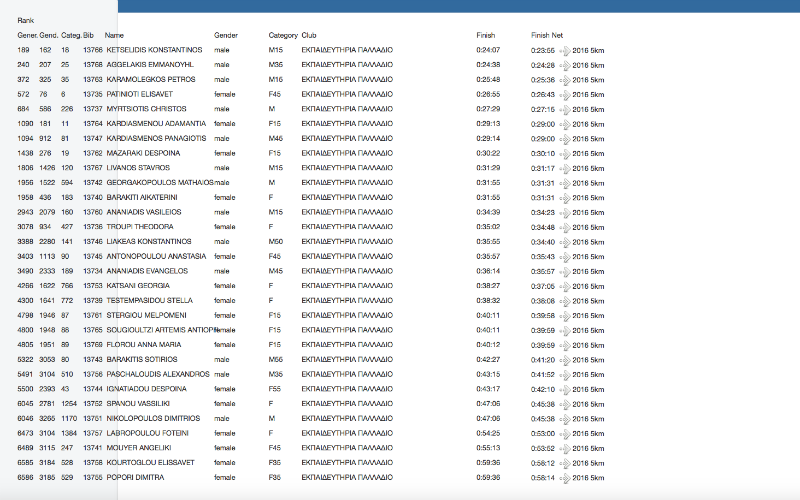800x500 pixels.
Task: Click the arrow icon in FLOROU ANNA MARIA row
Action: point(565,346)
